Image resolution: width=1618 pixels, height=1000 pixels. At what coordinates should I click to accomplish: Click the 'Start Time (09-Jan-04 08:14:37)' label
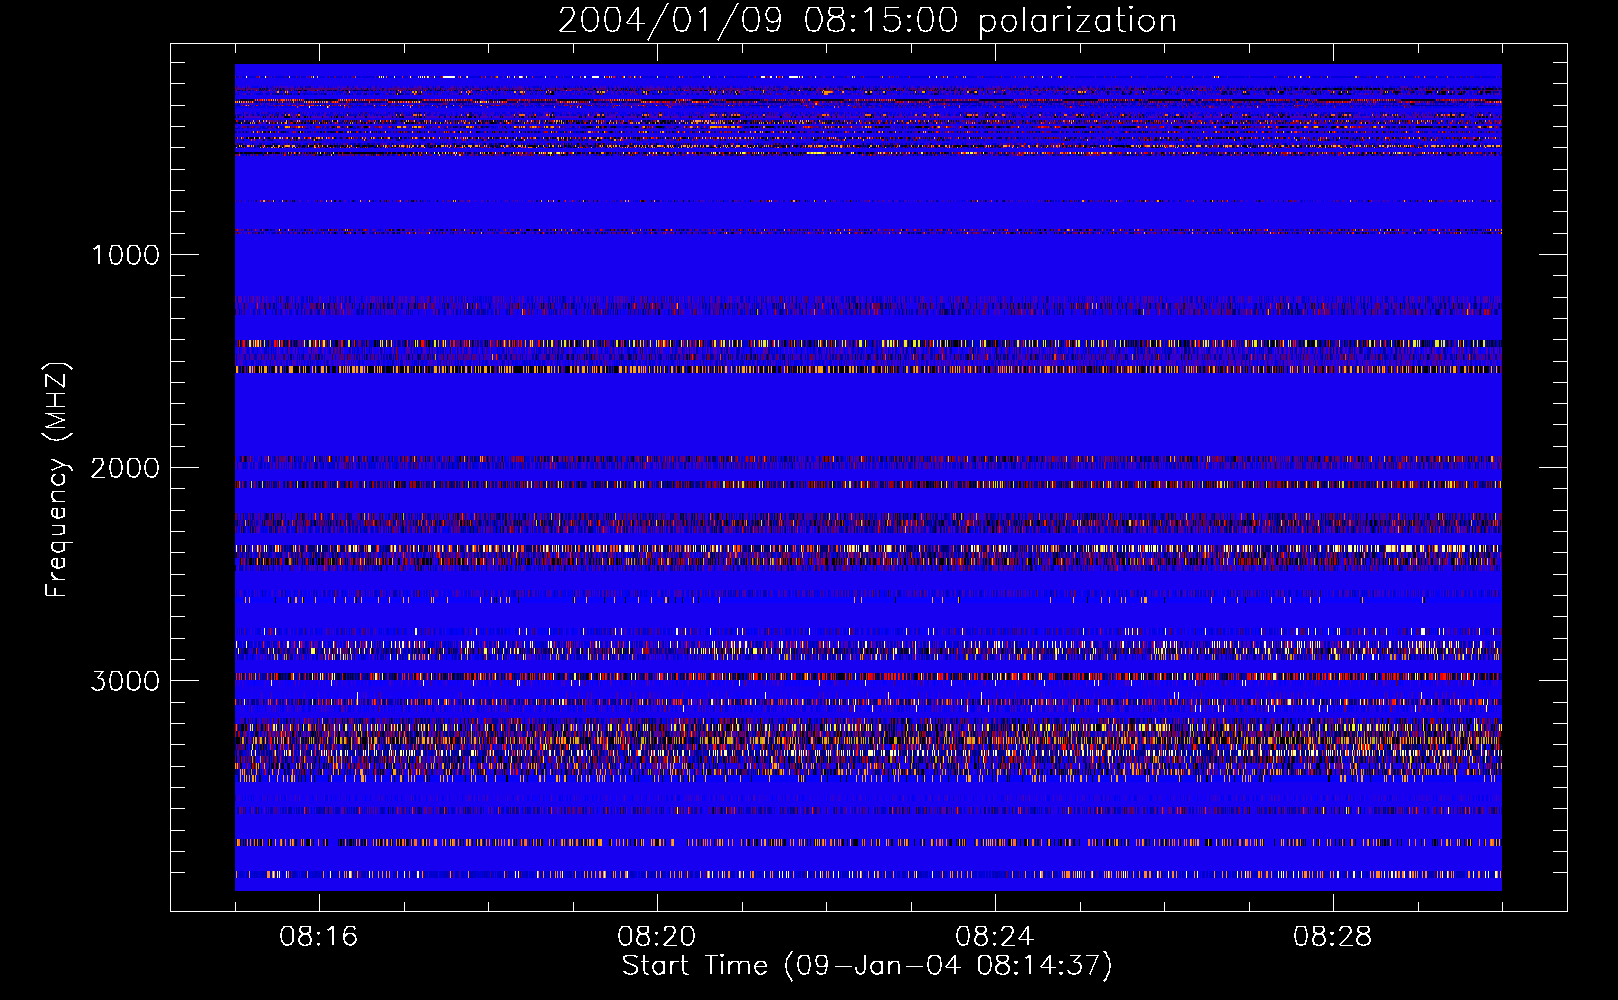(x=867, y=966)
